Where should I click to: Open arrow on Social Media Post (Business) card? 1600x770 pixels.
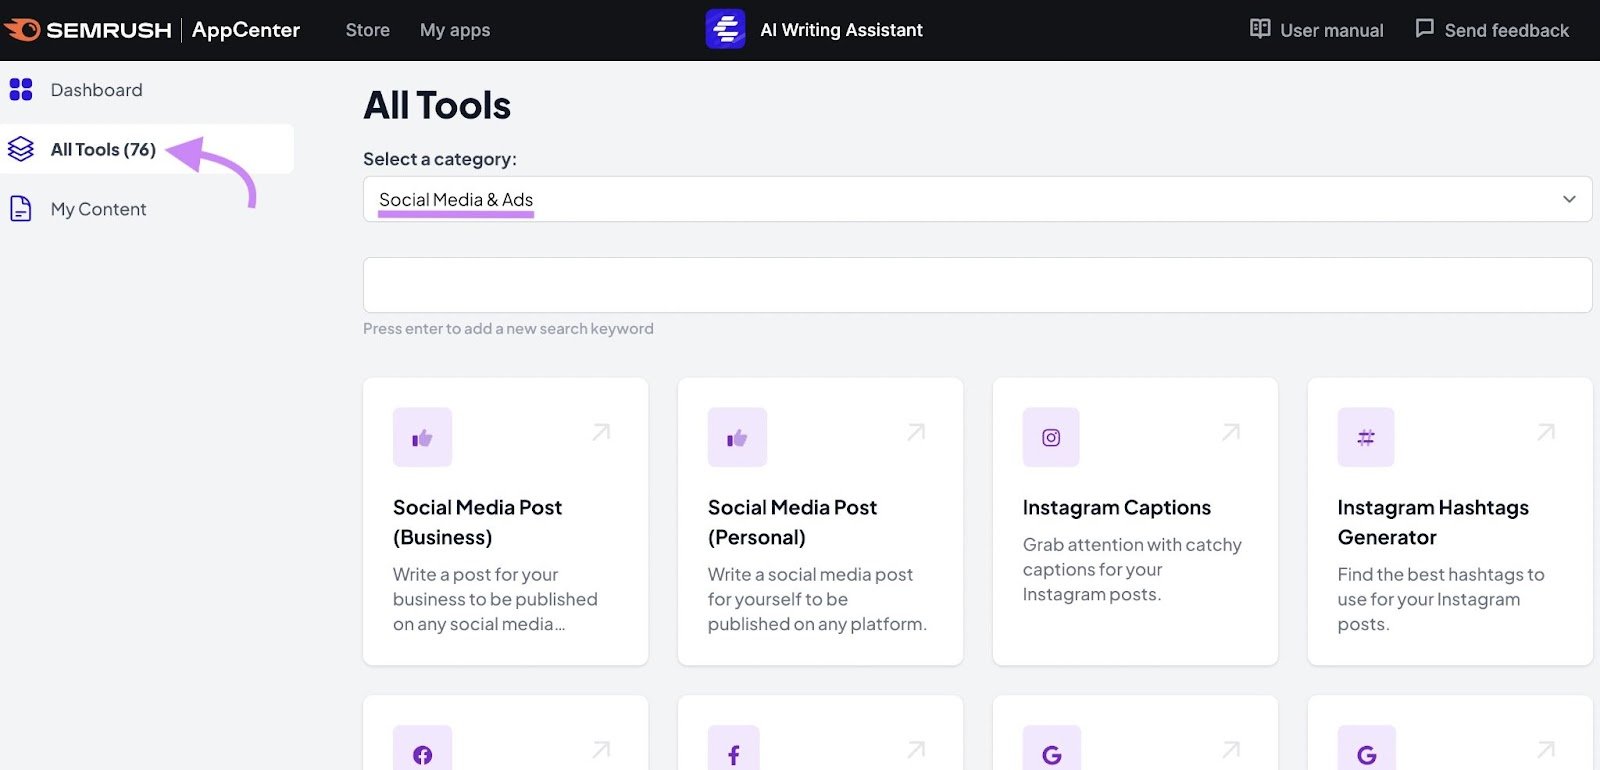pos(601,432)
